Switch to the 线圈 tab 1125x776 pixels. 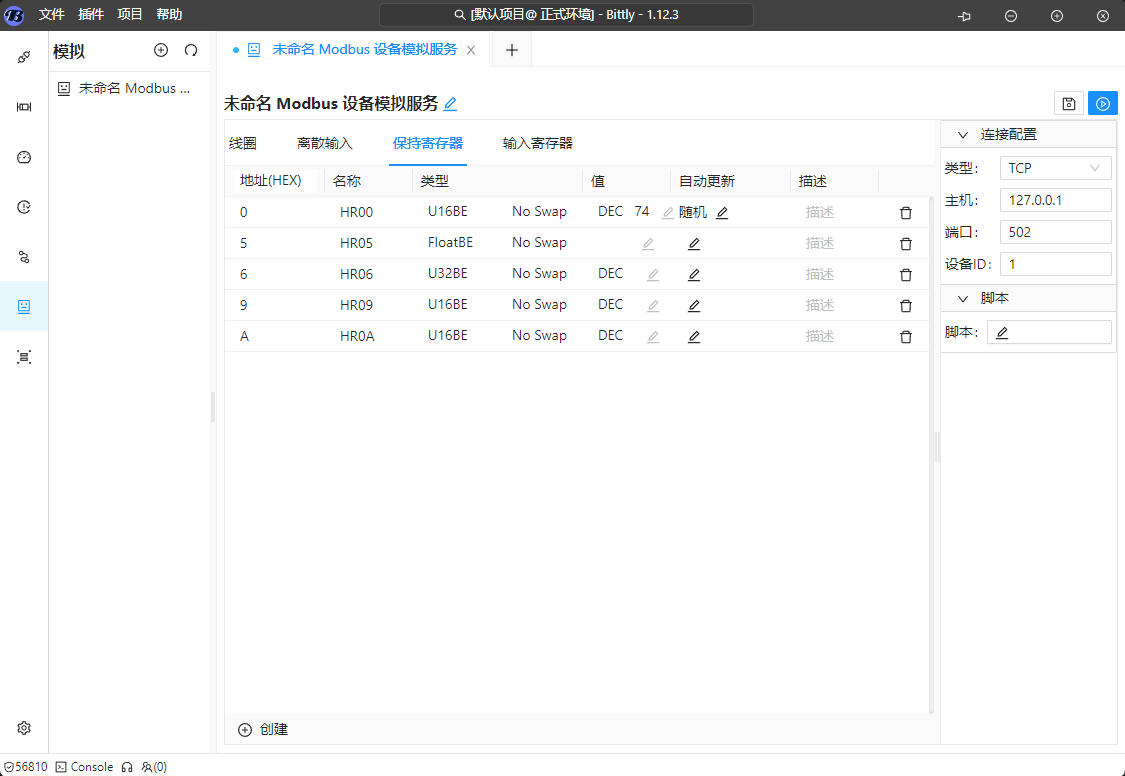[243, 143]
